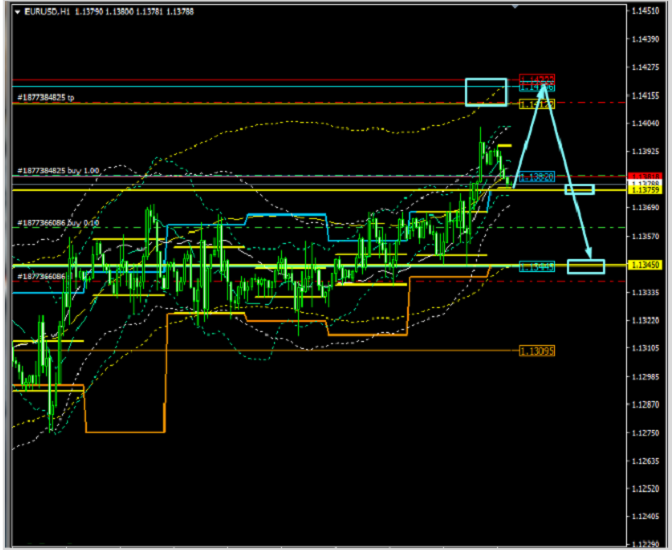Click the red price tag on the scale
Viewport: 672px width, 550px height.
pos(643,176)
